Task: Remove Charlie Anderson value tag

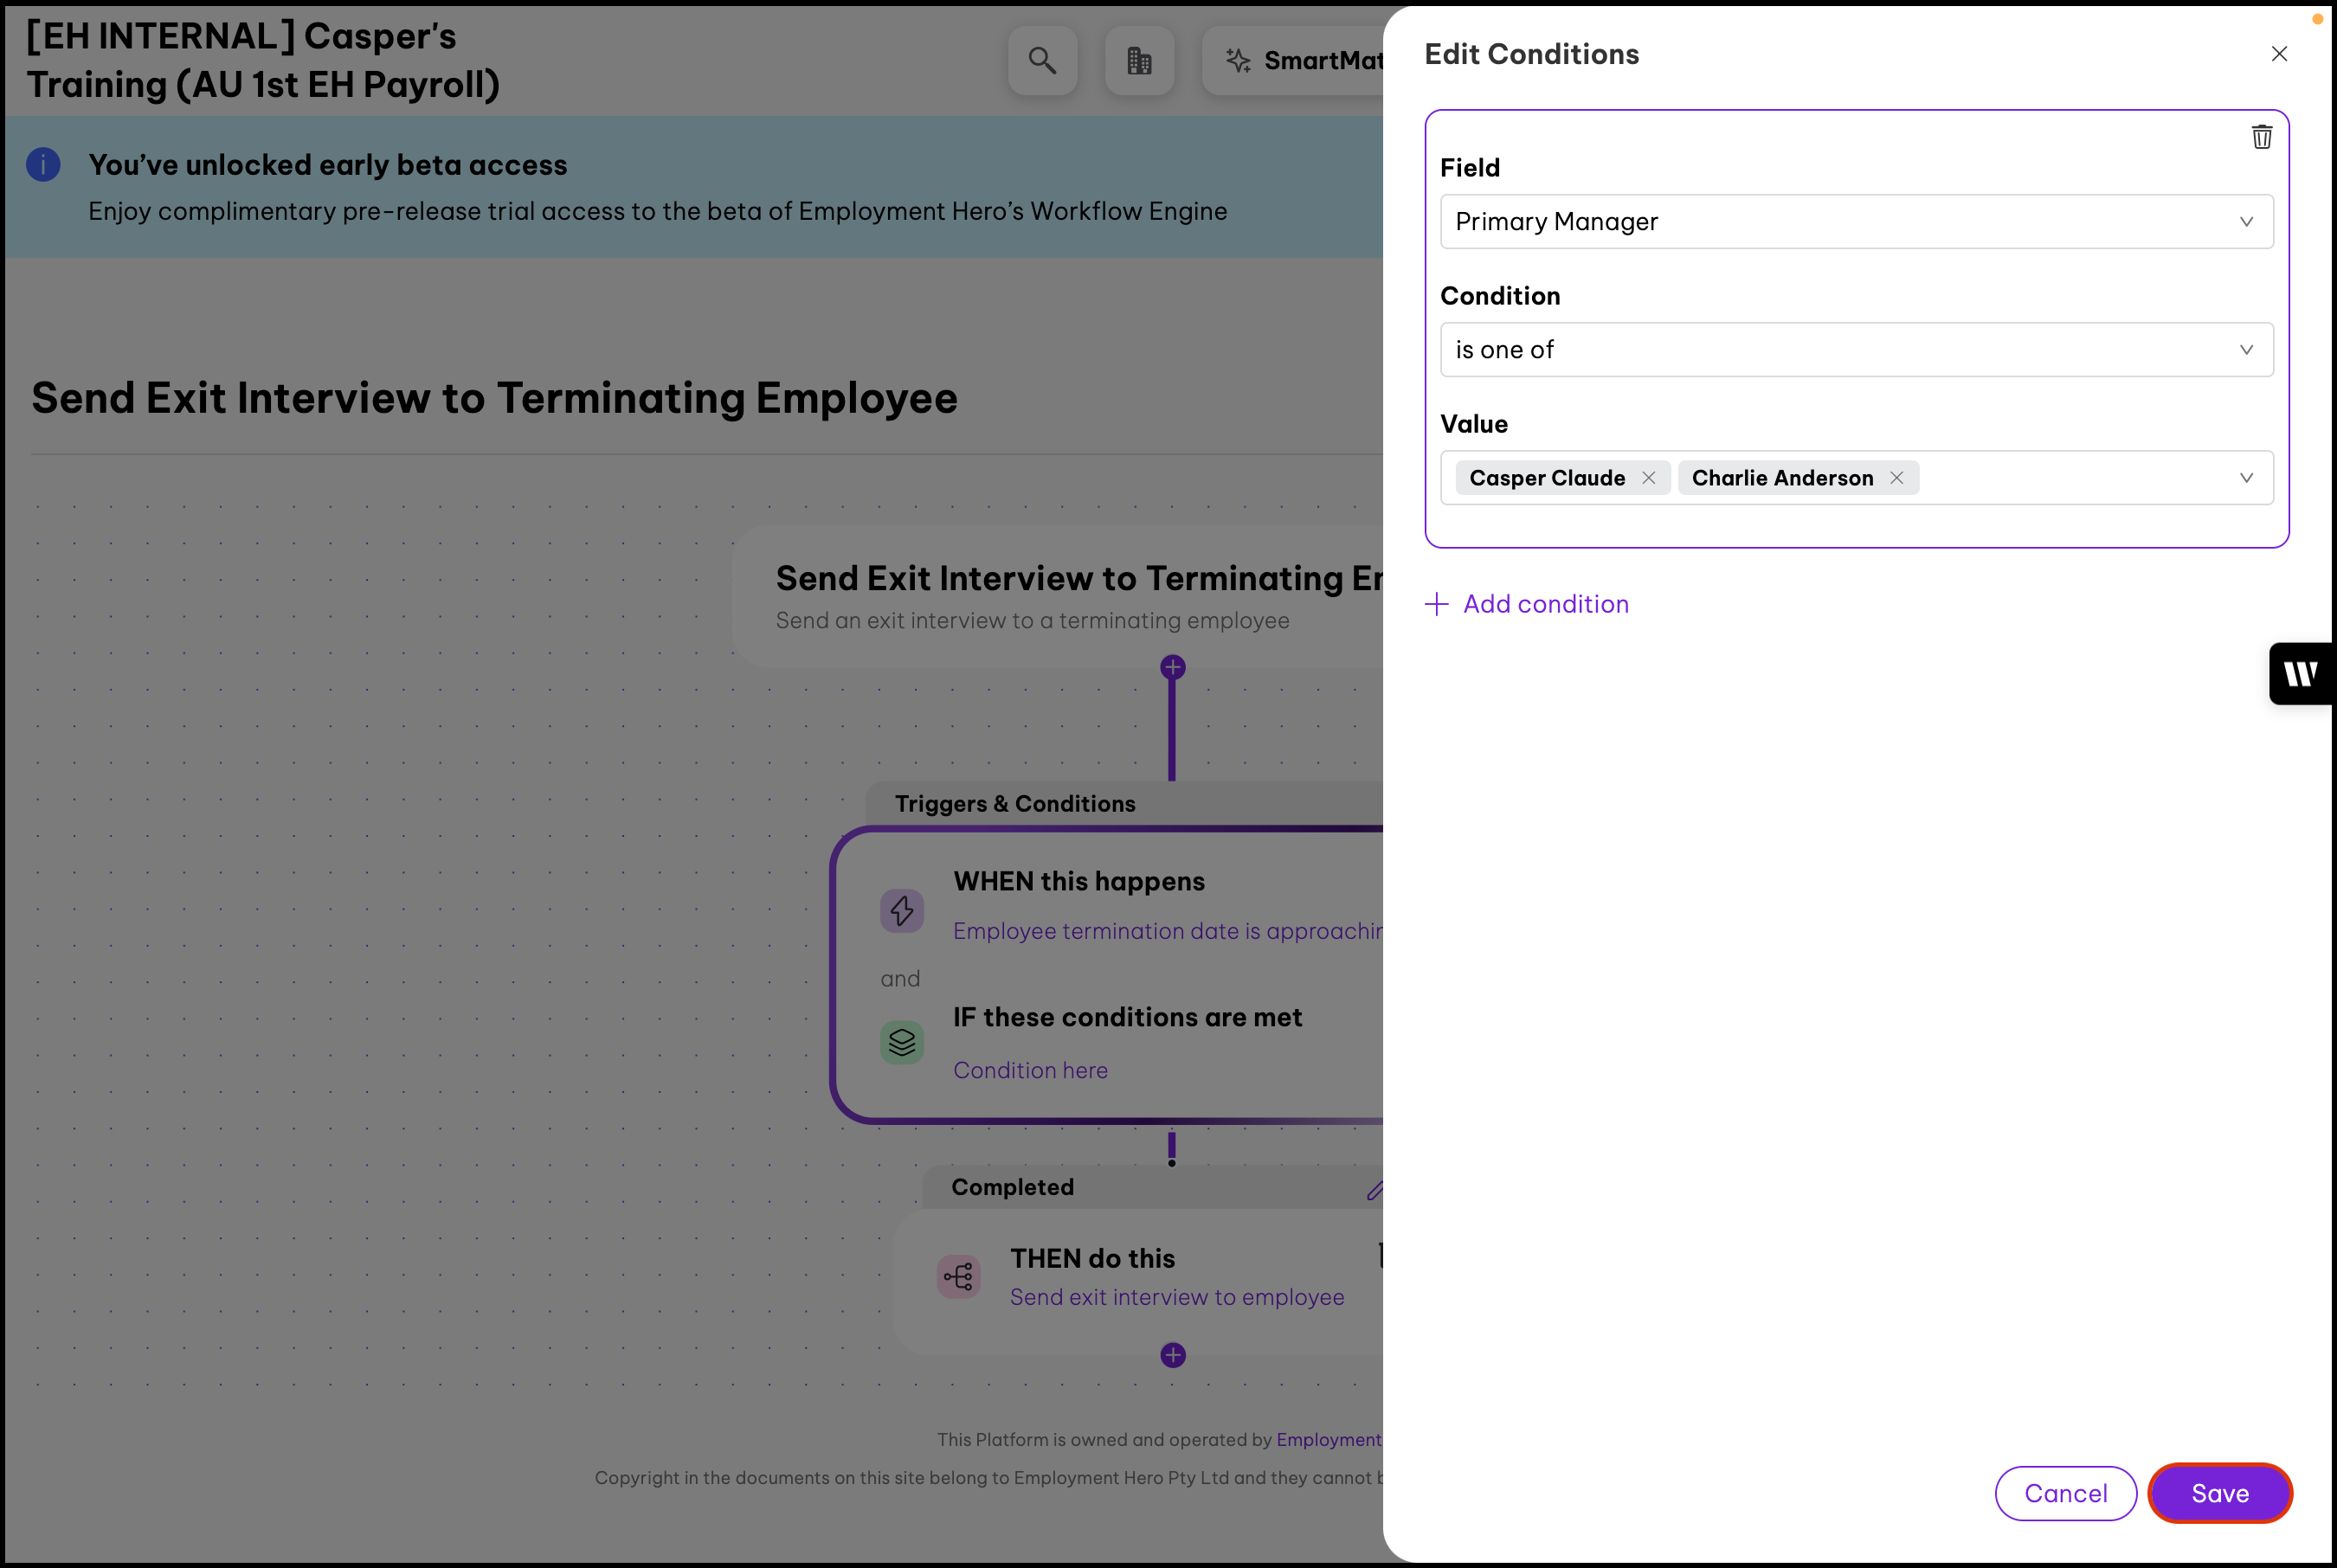Action: tap(1896, 478)
